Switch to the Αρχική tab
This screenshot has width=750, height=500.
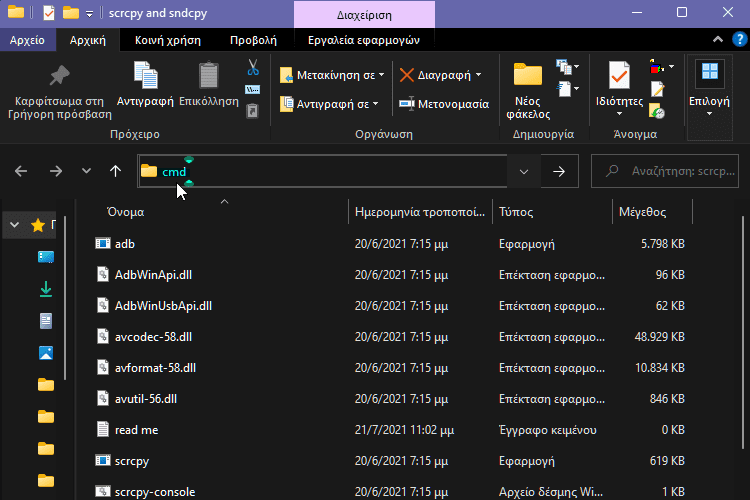point(88,40)
